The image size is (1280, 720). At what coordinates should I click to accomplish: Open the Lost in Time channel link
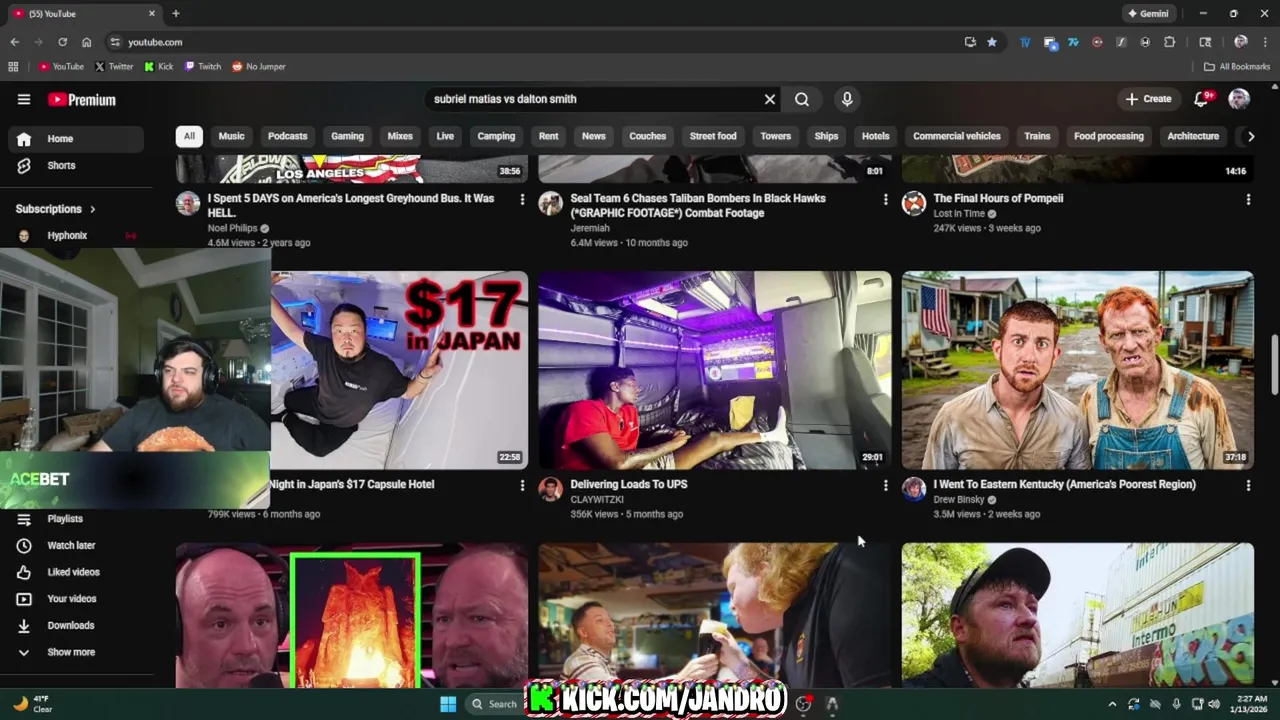point(959,213)
